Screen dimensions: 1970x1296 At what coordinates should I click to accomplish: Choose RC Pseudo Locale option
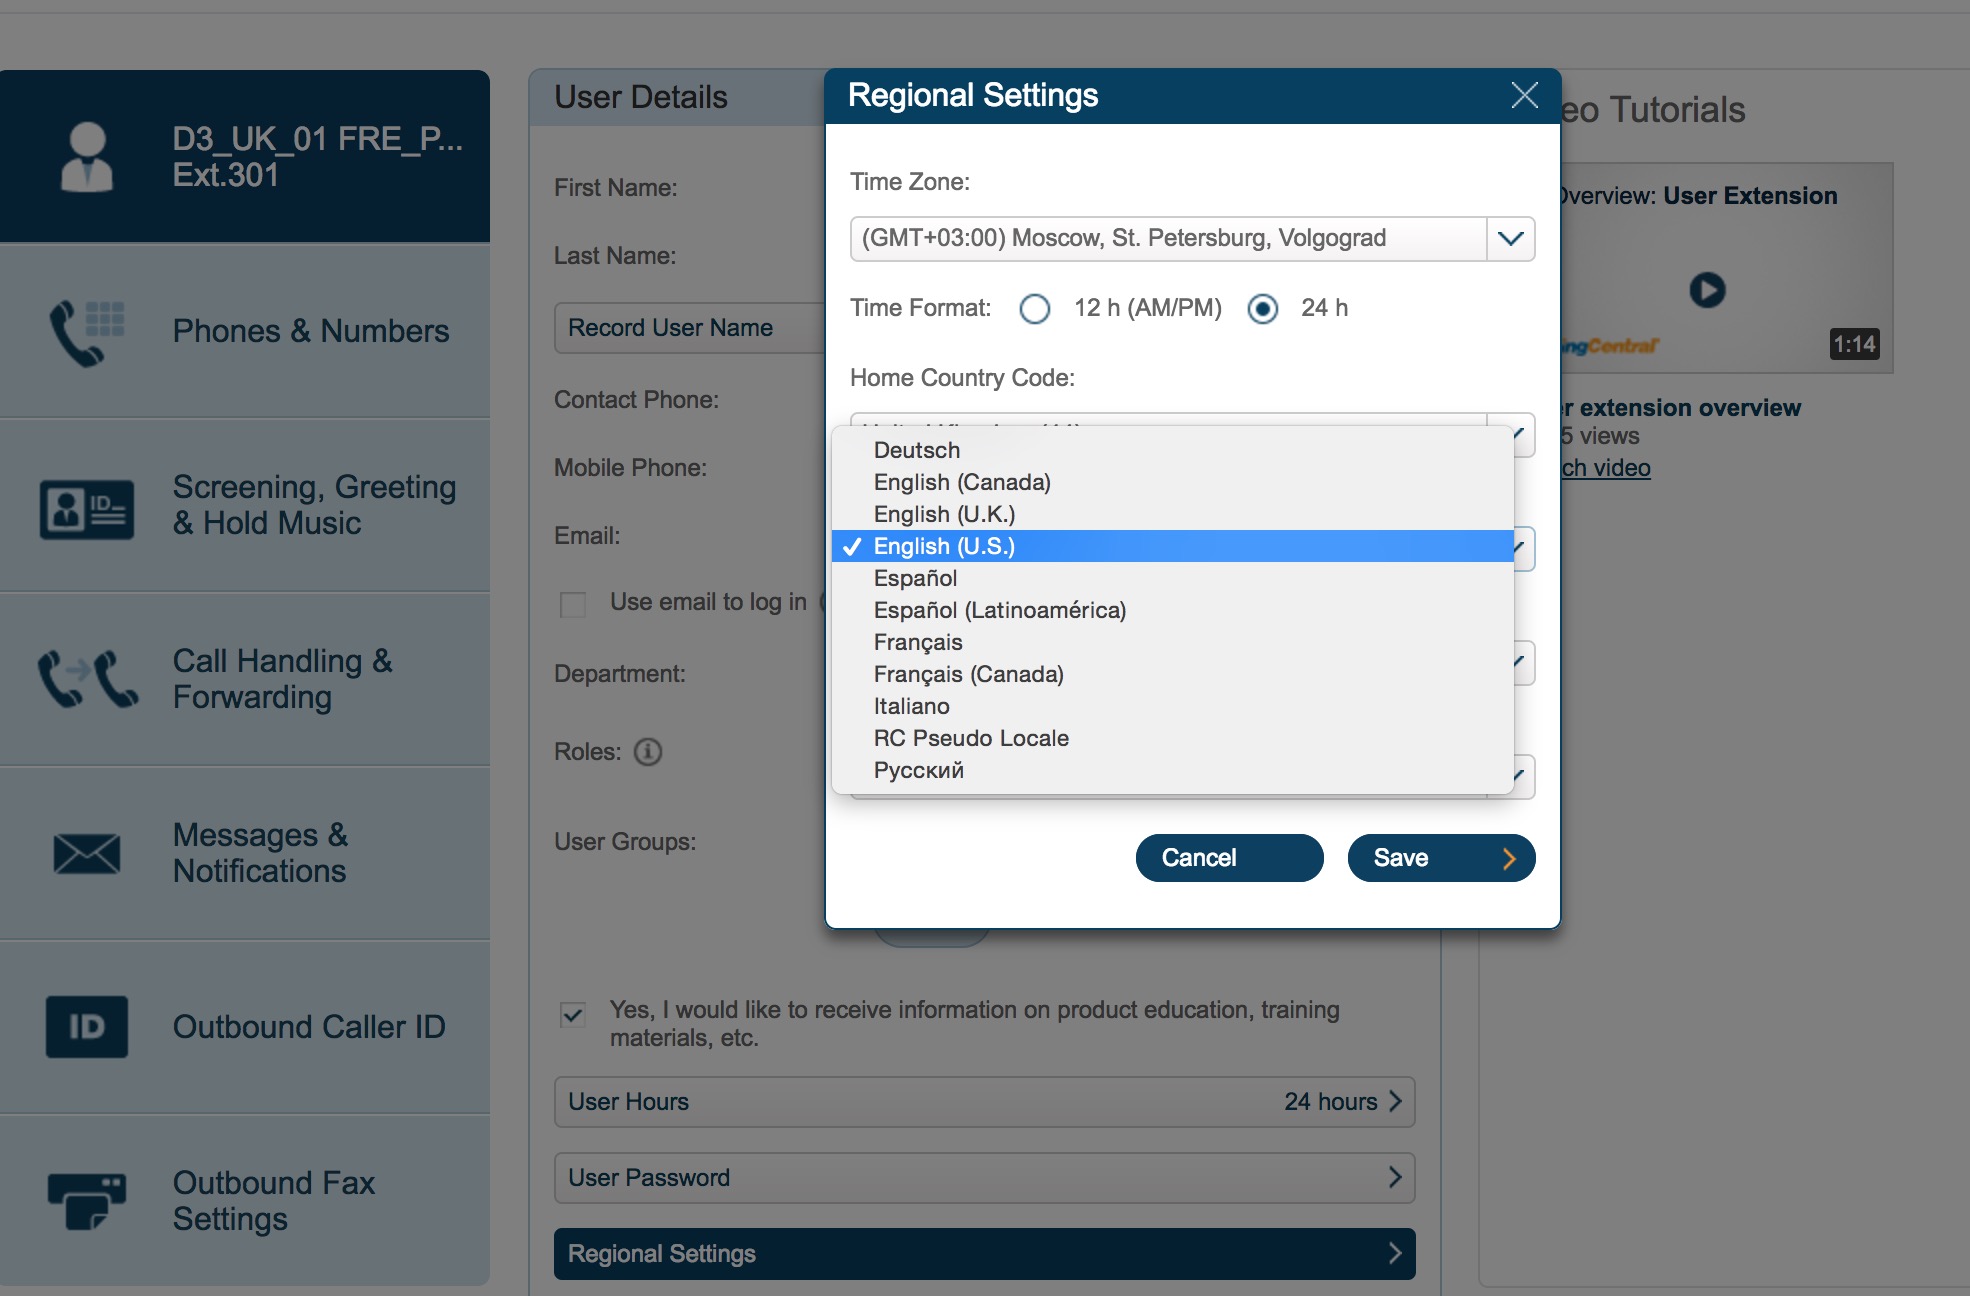pos(1173,738)
